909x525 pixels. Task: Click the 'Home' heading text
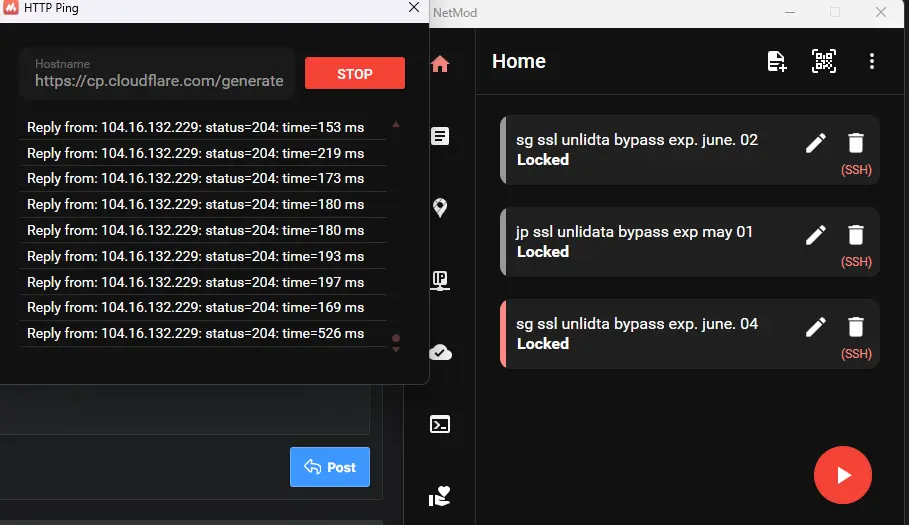(519, 61)
